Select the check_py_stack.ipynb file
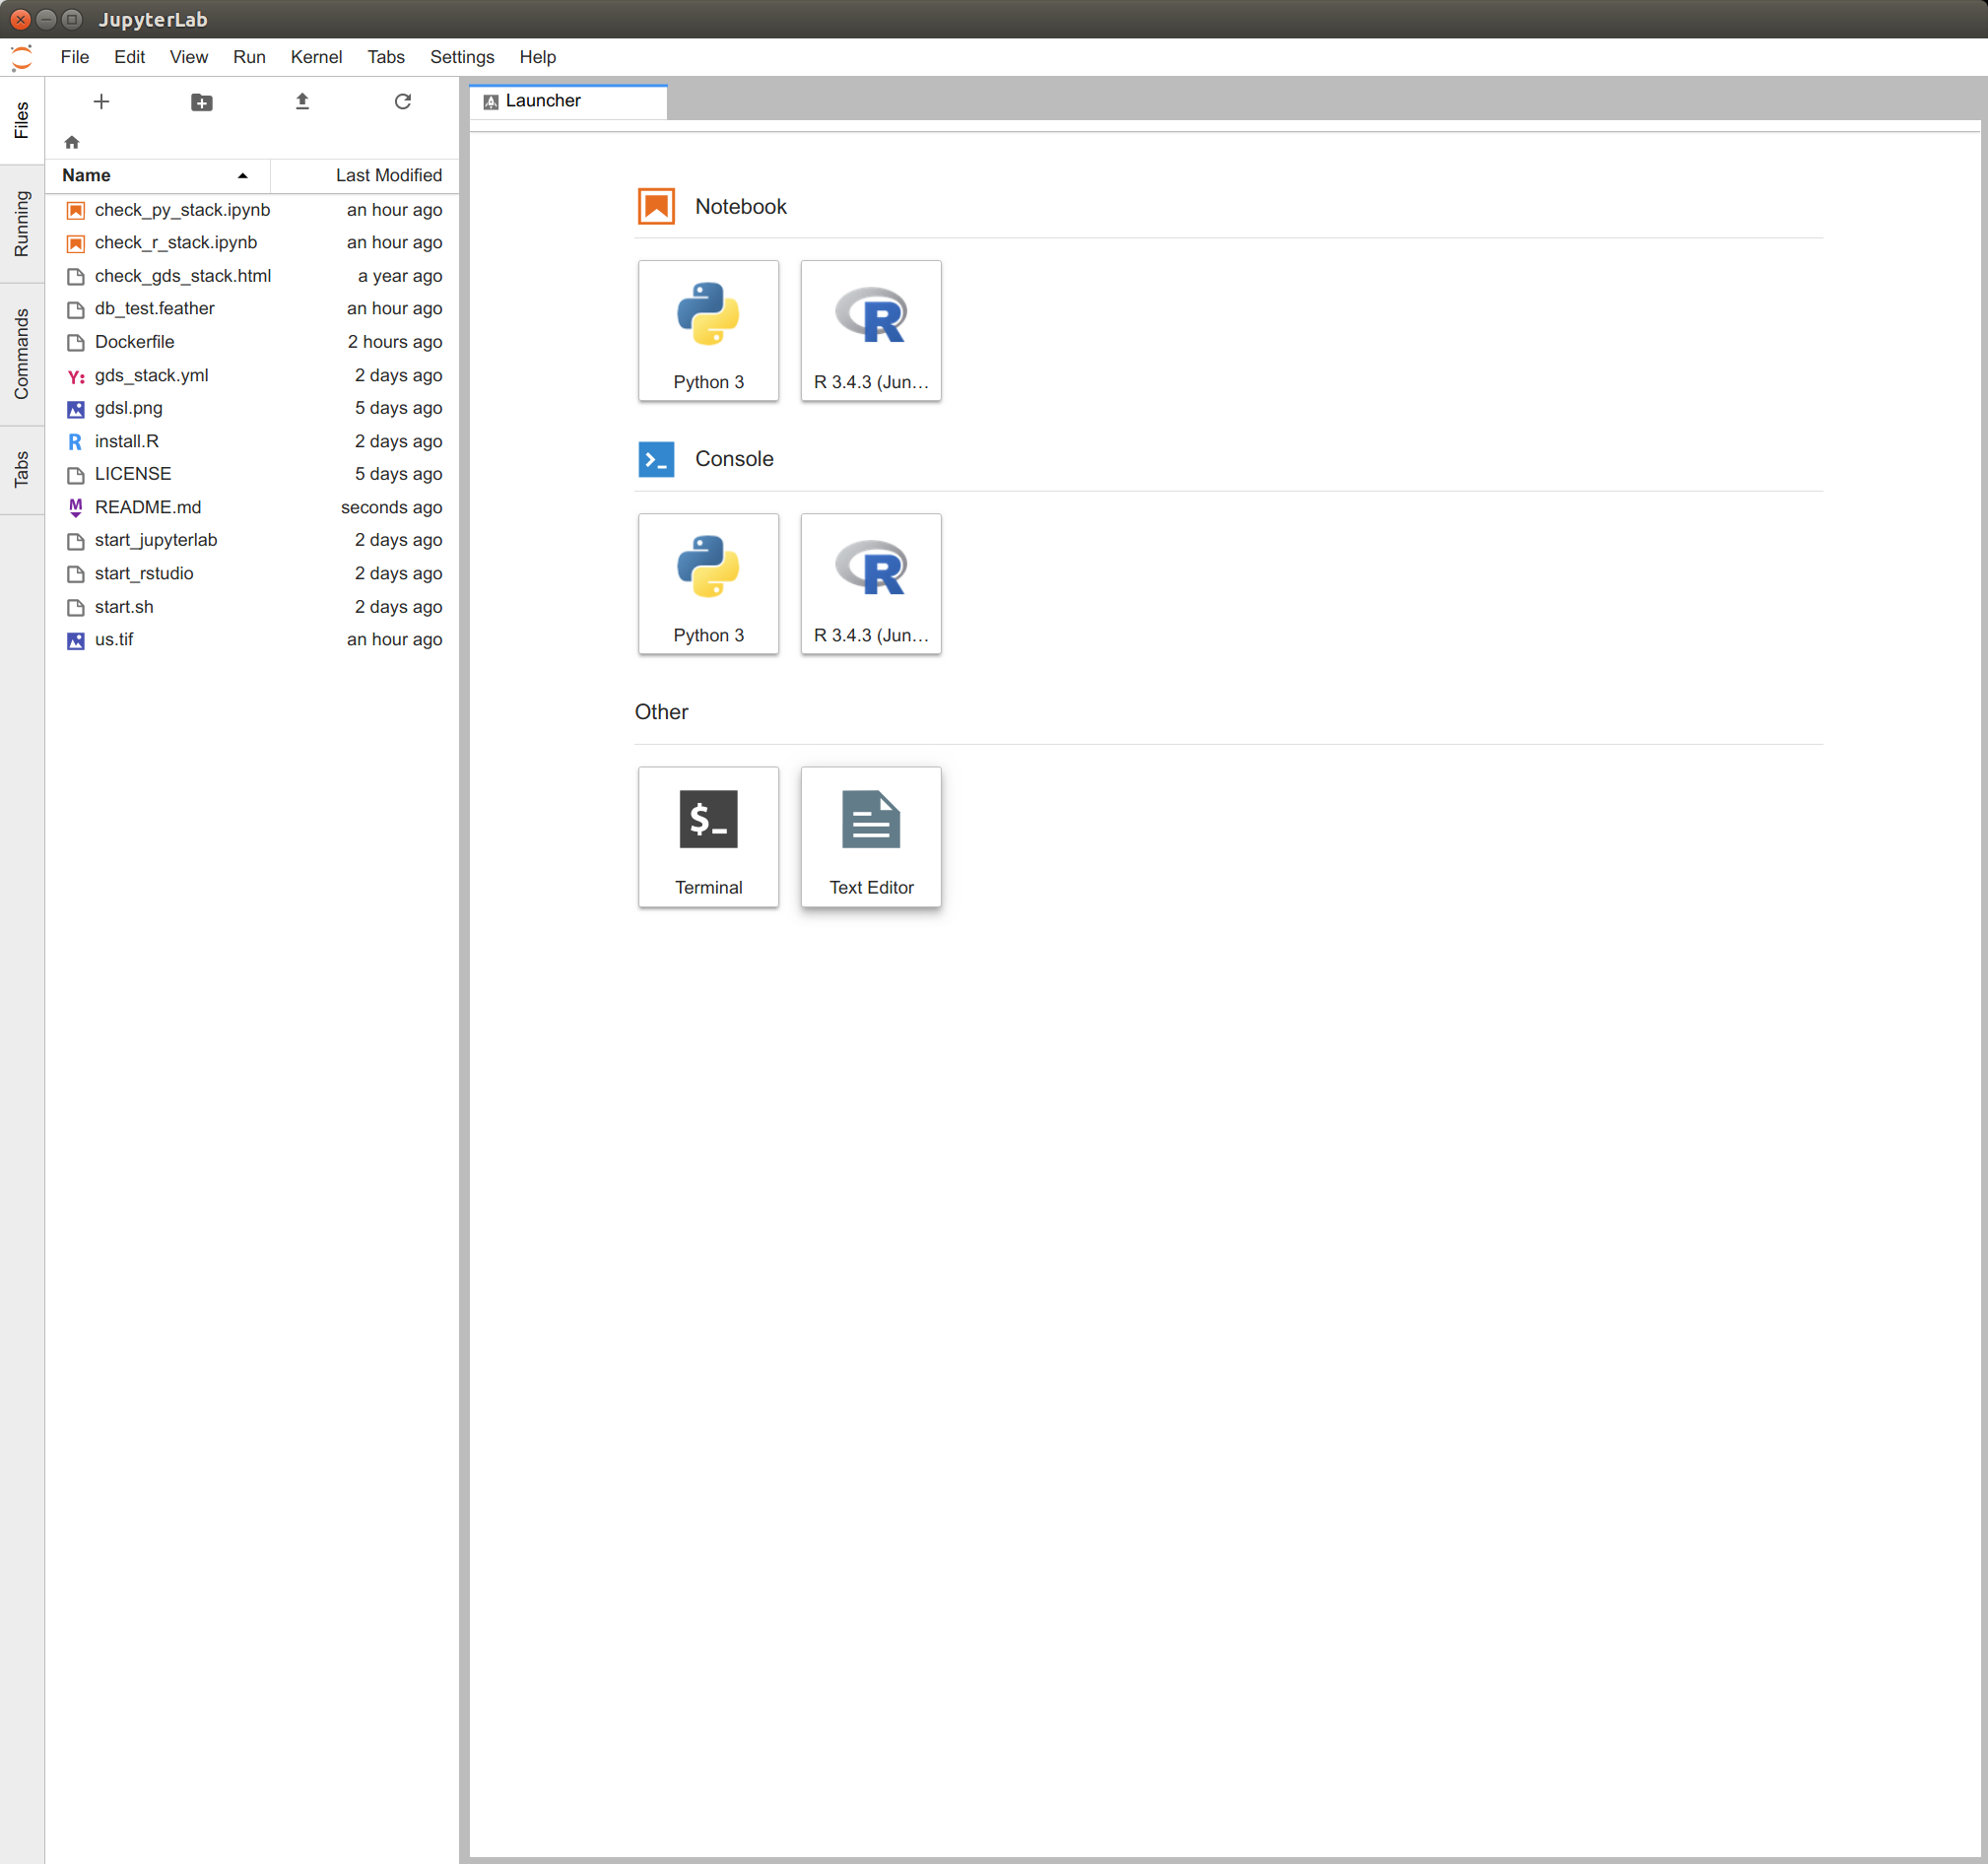1988x1864 pixels. (182, 210)
